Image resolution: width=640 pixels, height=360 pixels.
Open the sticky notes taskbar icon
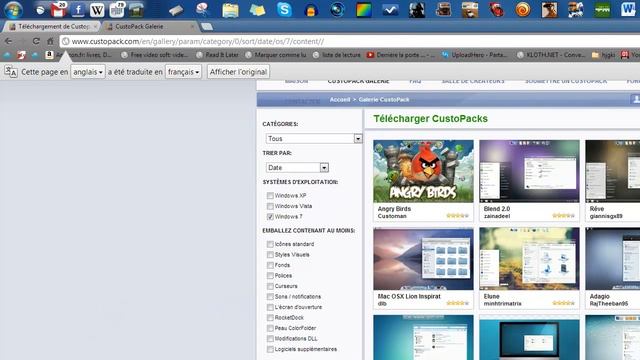257,10
